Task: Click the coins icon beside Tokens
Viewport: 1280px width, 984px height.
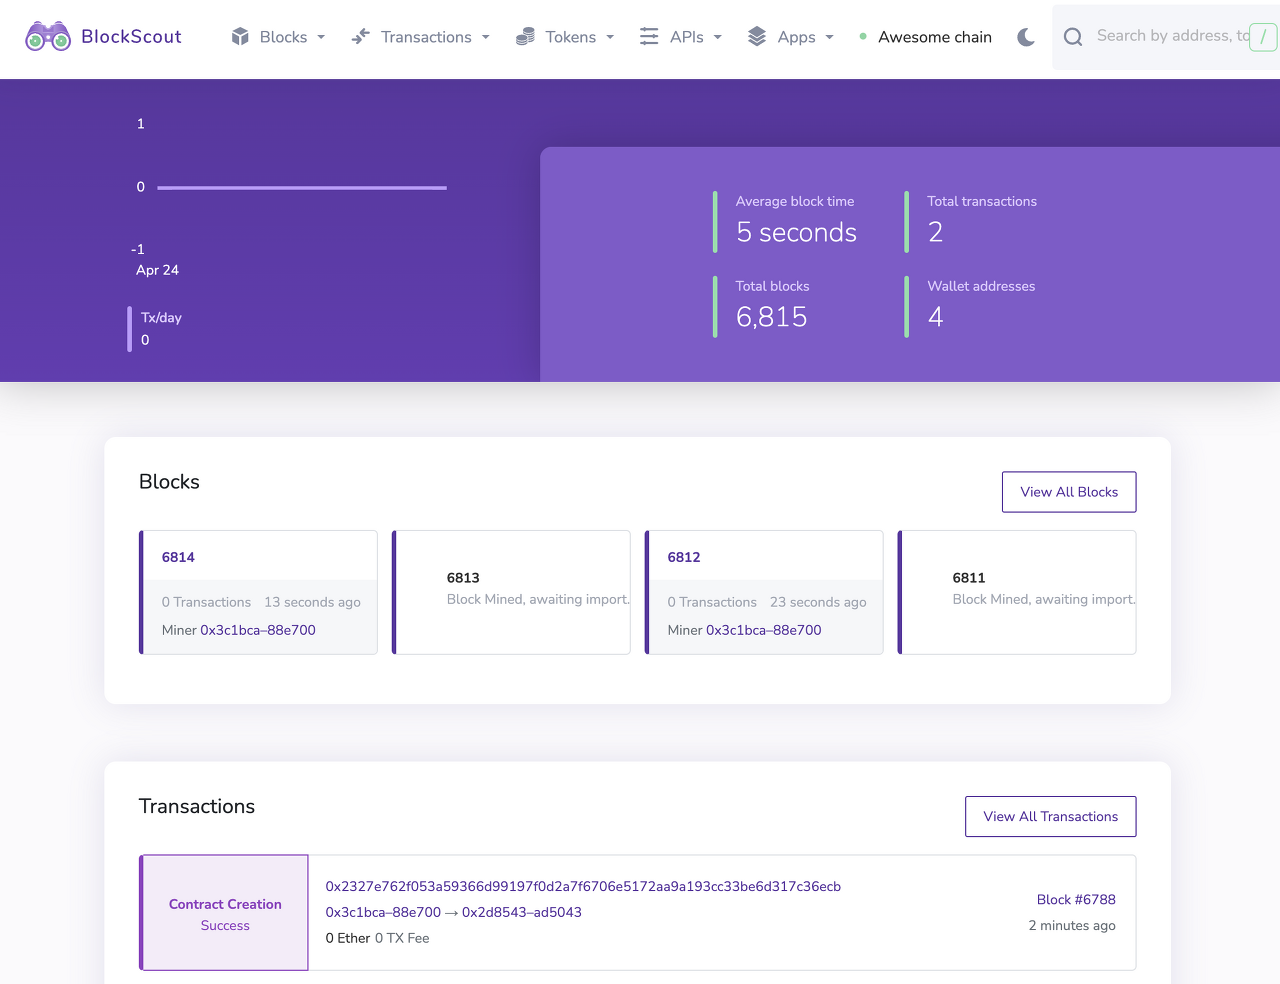Action: (x=525, y=37)
